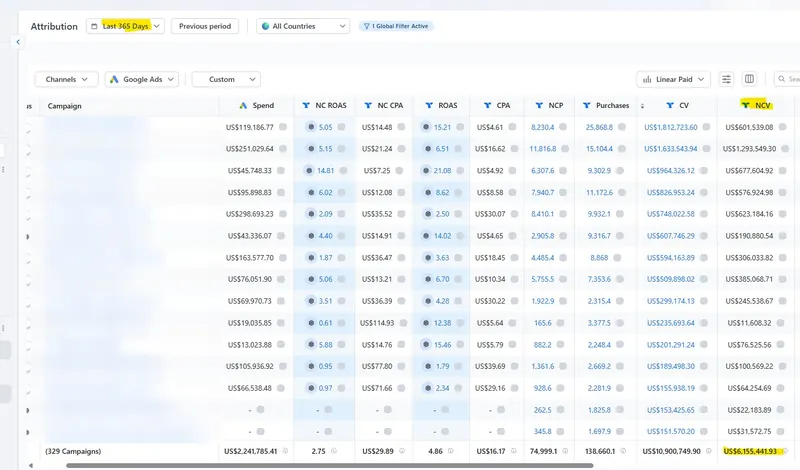Open the Last 365 Days date range dropdown
The height and width of the screenshot is (470, 800).
[126, 26]
